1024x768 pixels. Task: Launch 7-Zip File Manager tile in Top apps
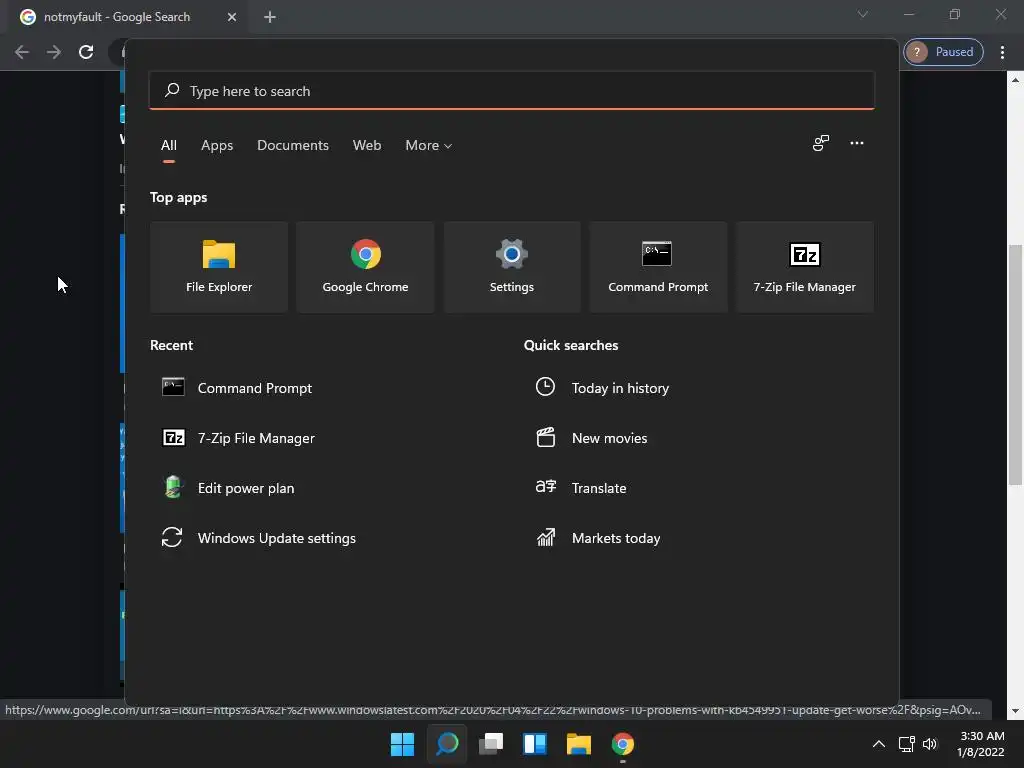point(804,267)
